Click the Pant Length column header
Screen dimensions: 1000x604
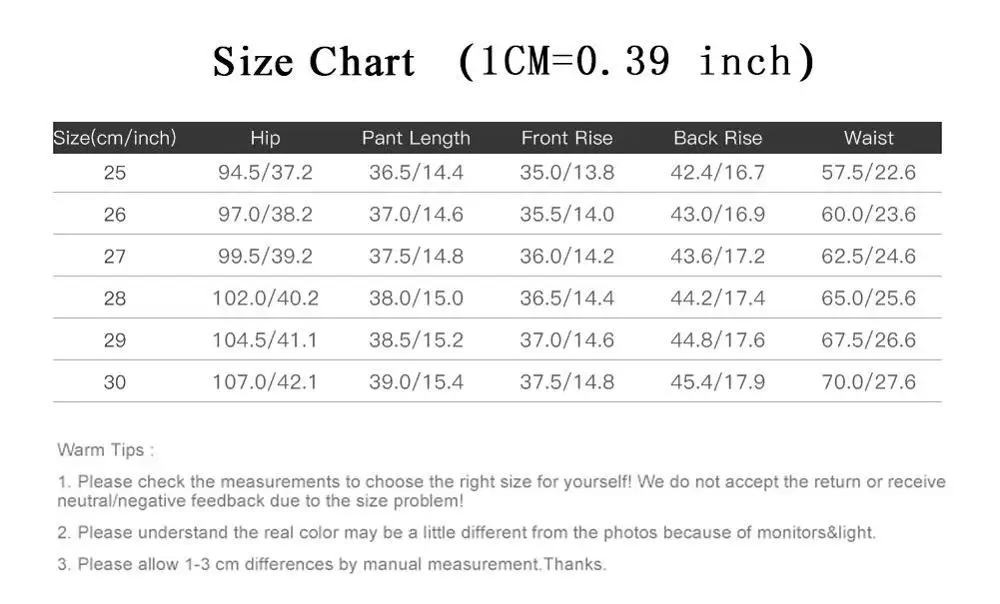point(415,138)
